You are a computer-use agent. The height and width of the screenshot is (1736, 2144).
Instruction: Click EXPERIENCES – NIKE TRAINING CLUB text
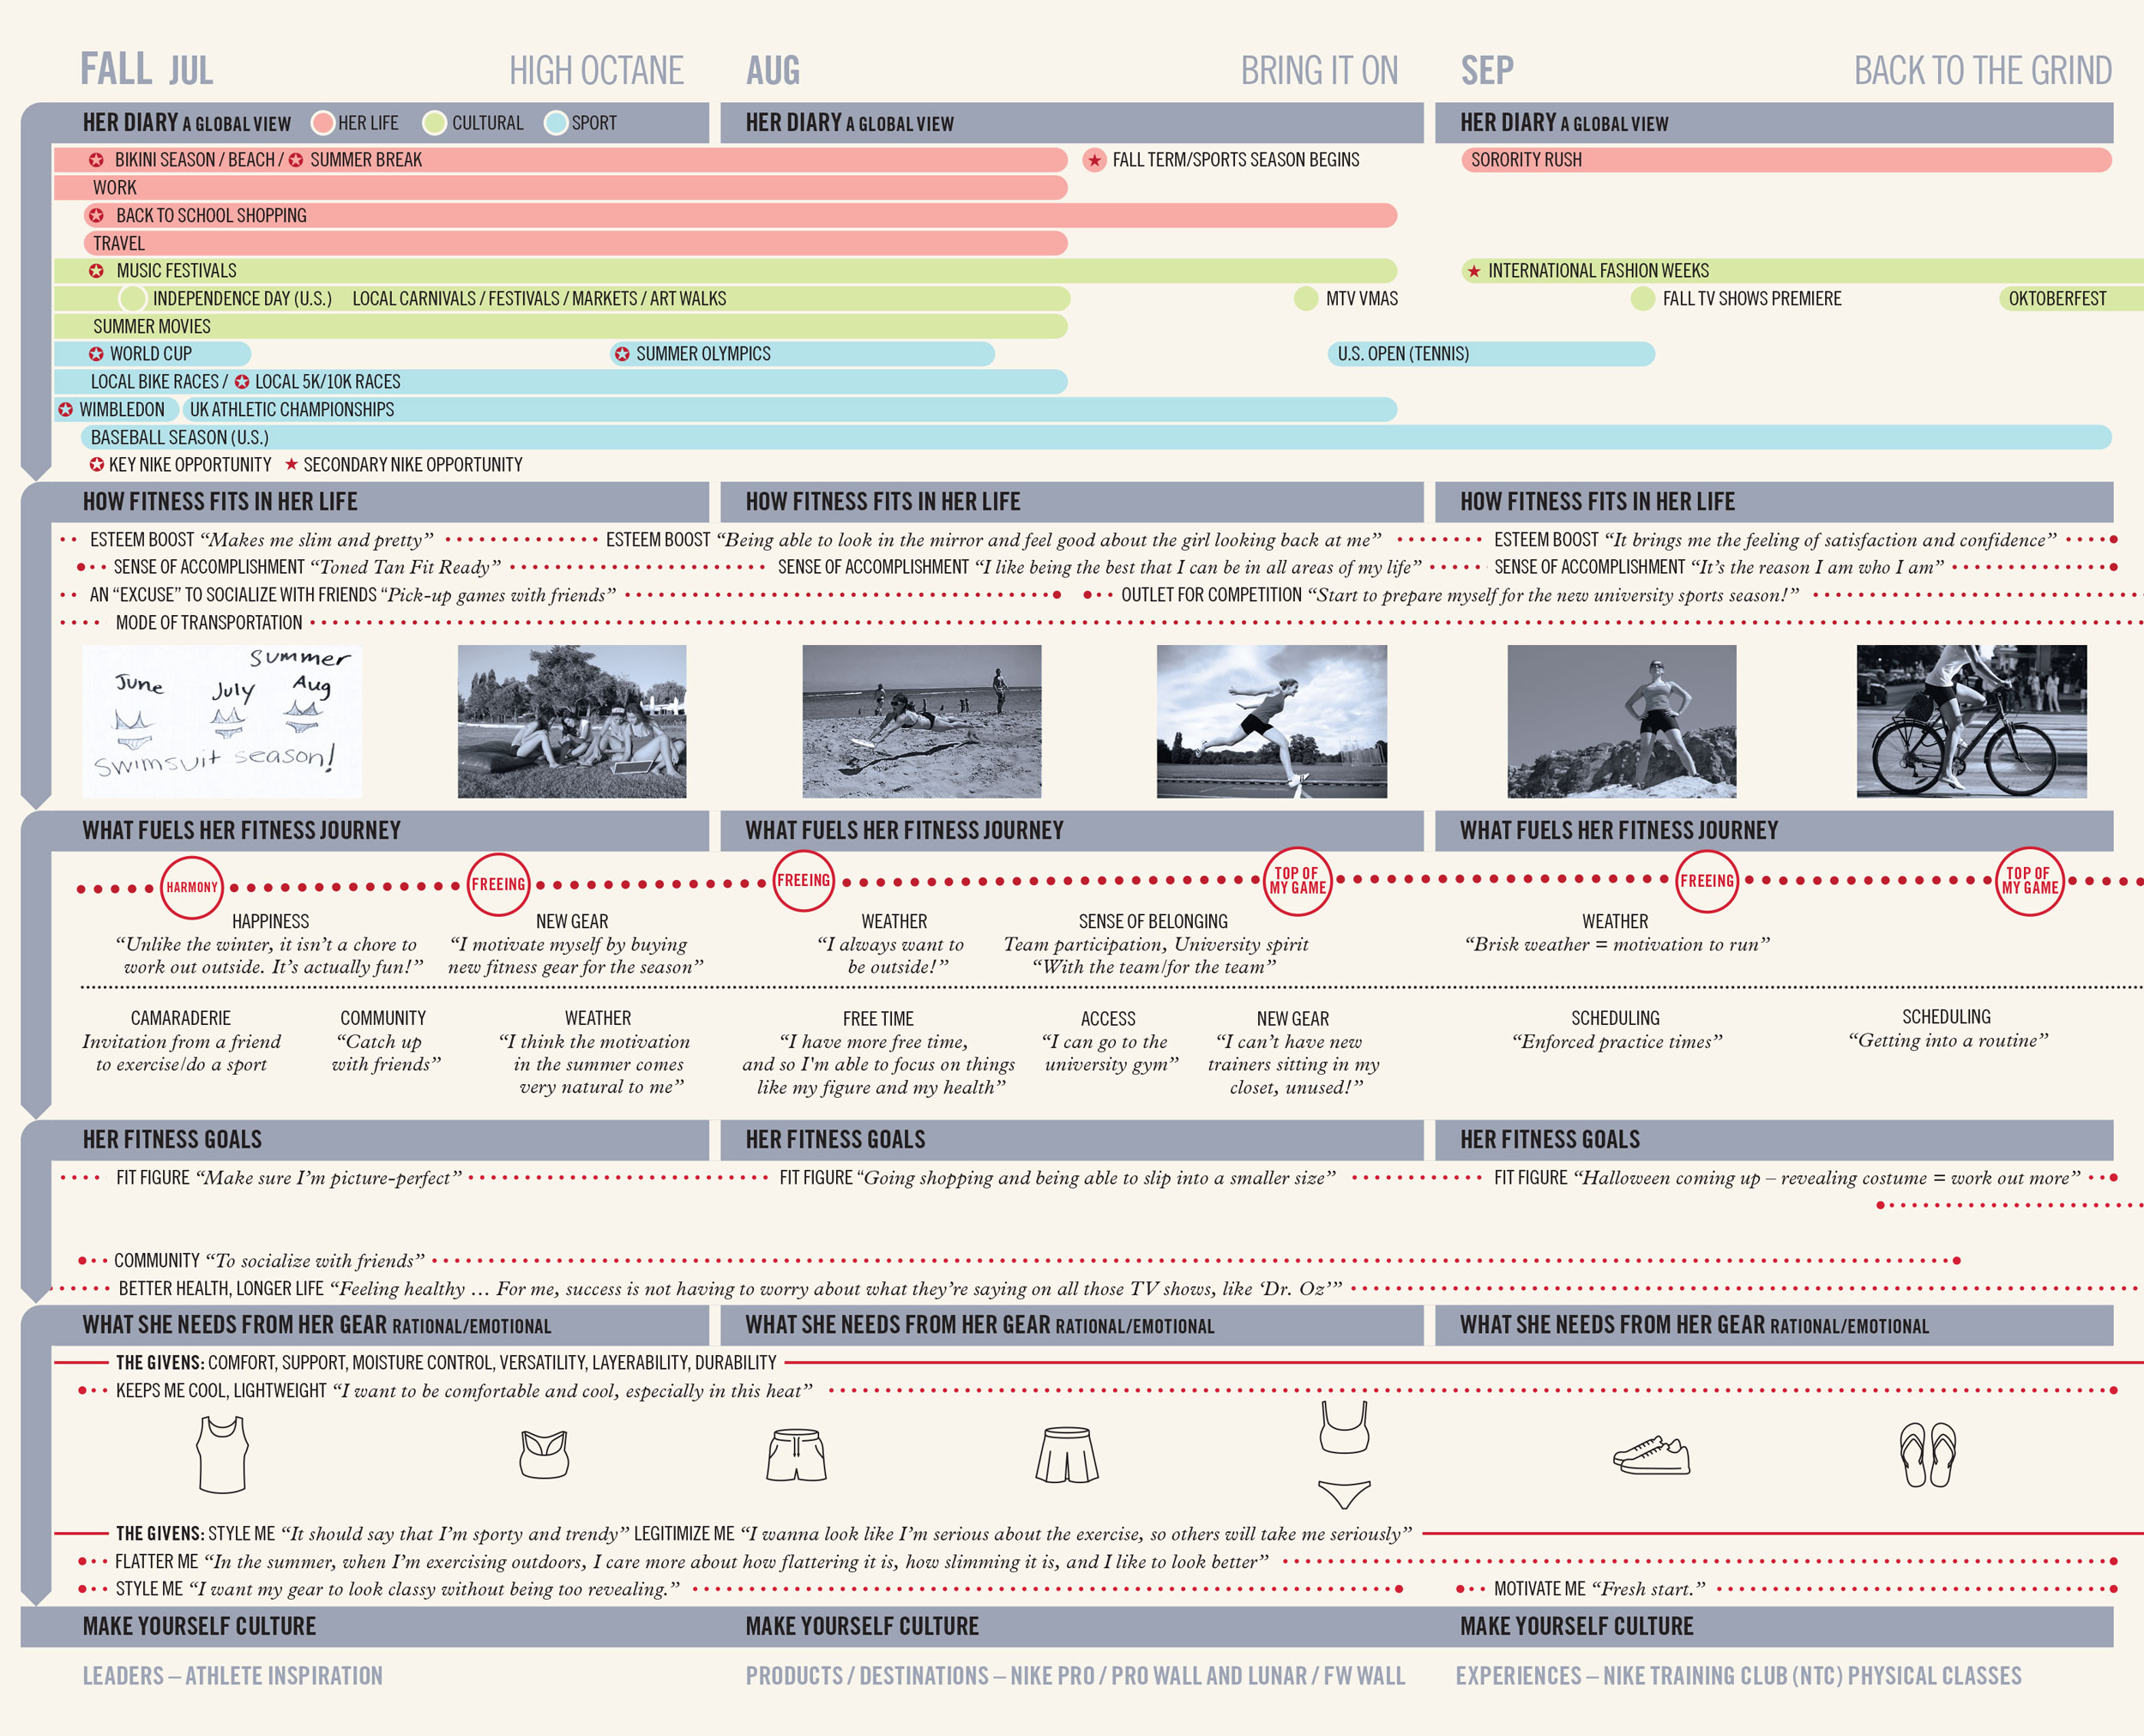[1738, 1676]
